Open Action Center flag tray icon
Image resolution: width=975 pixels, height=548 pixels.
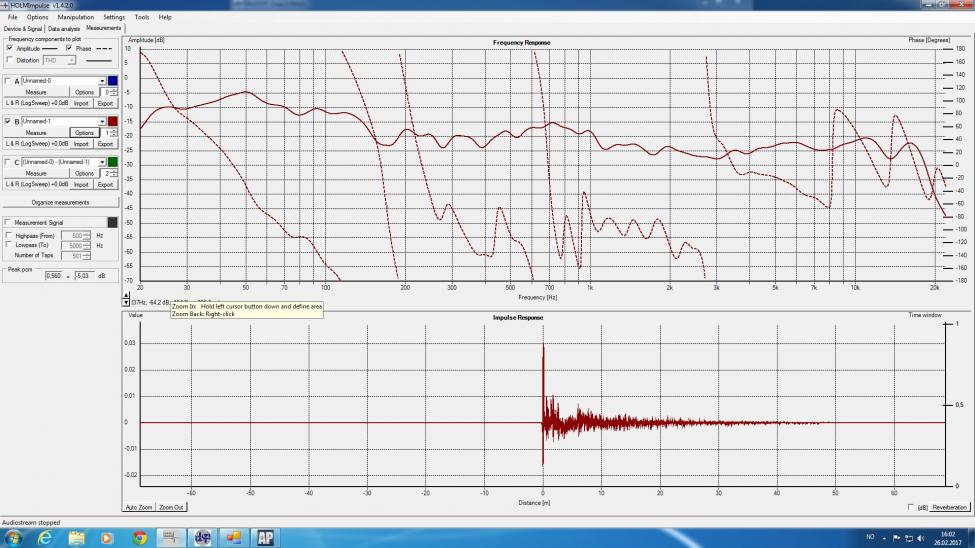click(x=896, y=538)
